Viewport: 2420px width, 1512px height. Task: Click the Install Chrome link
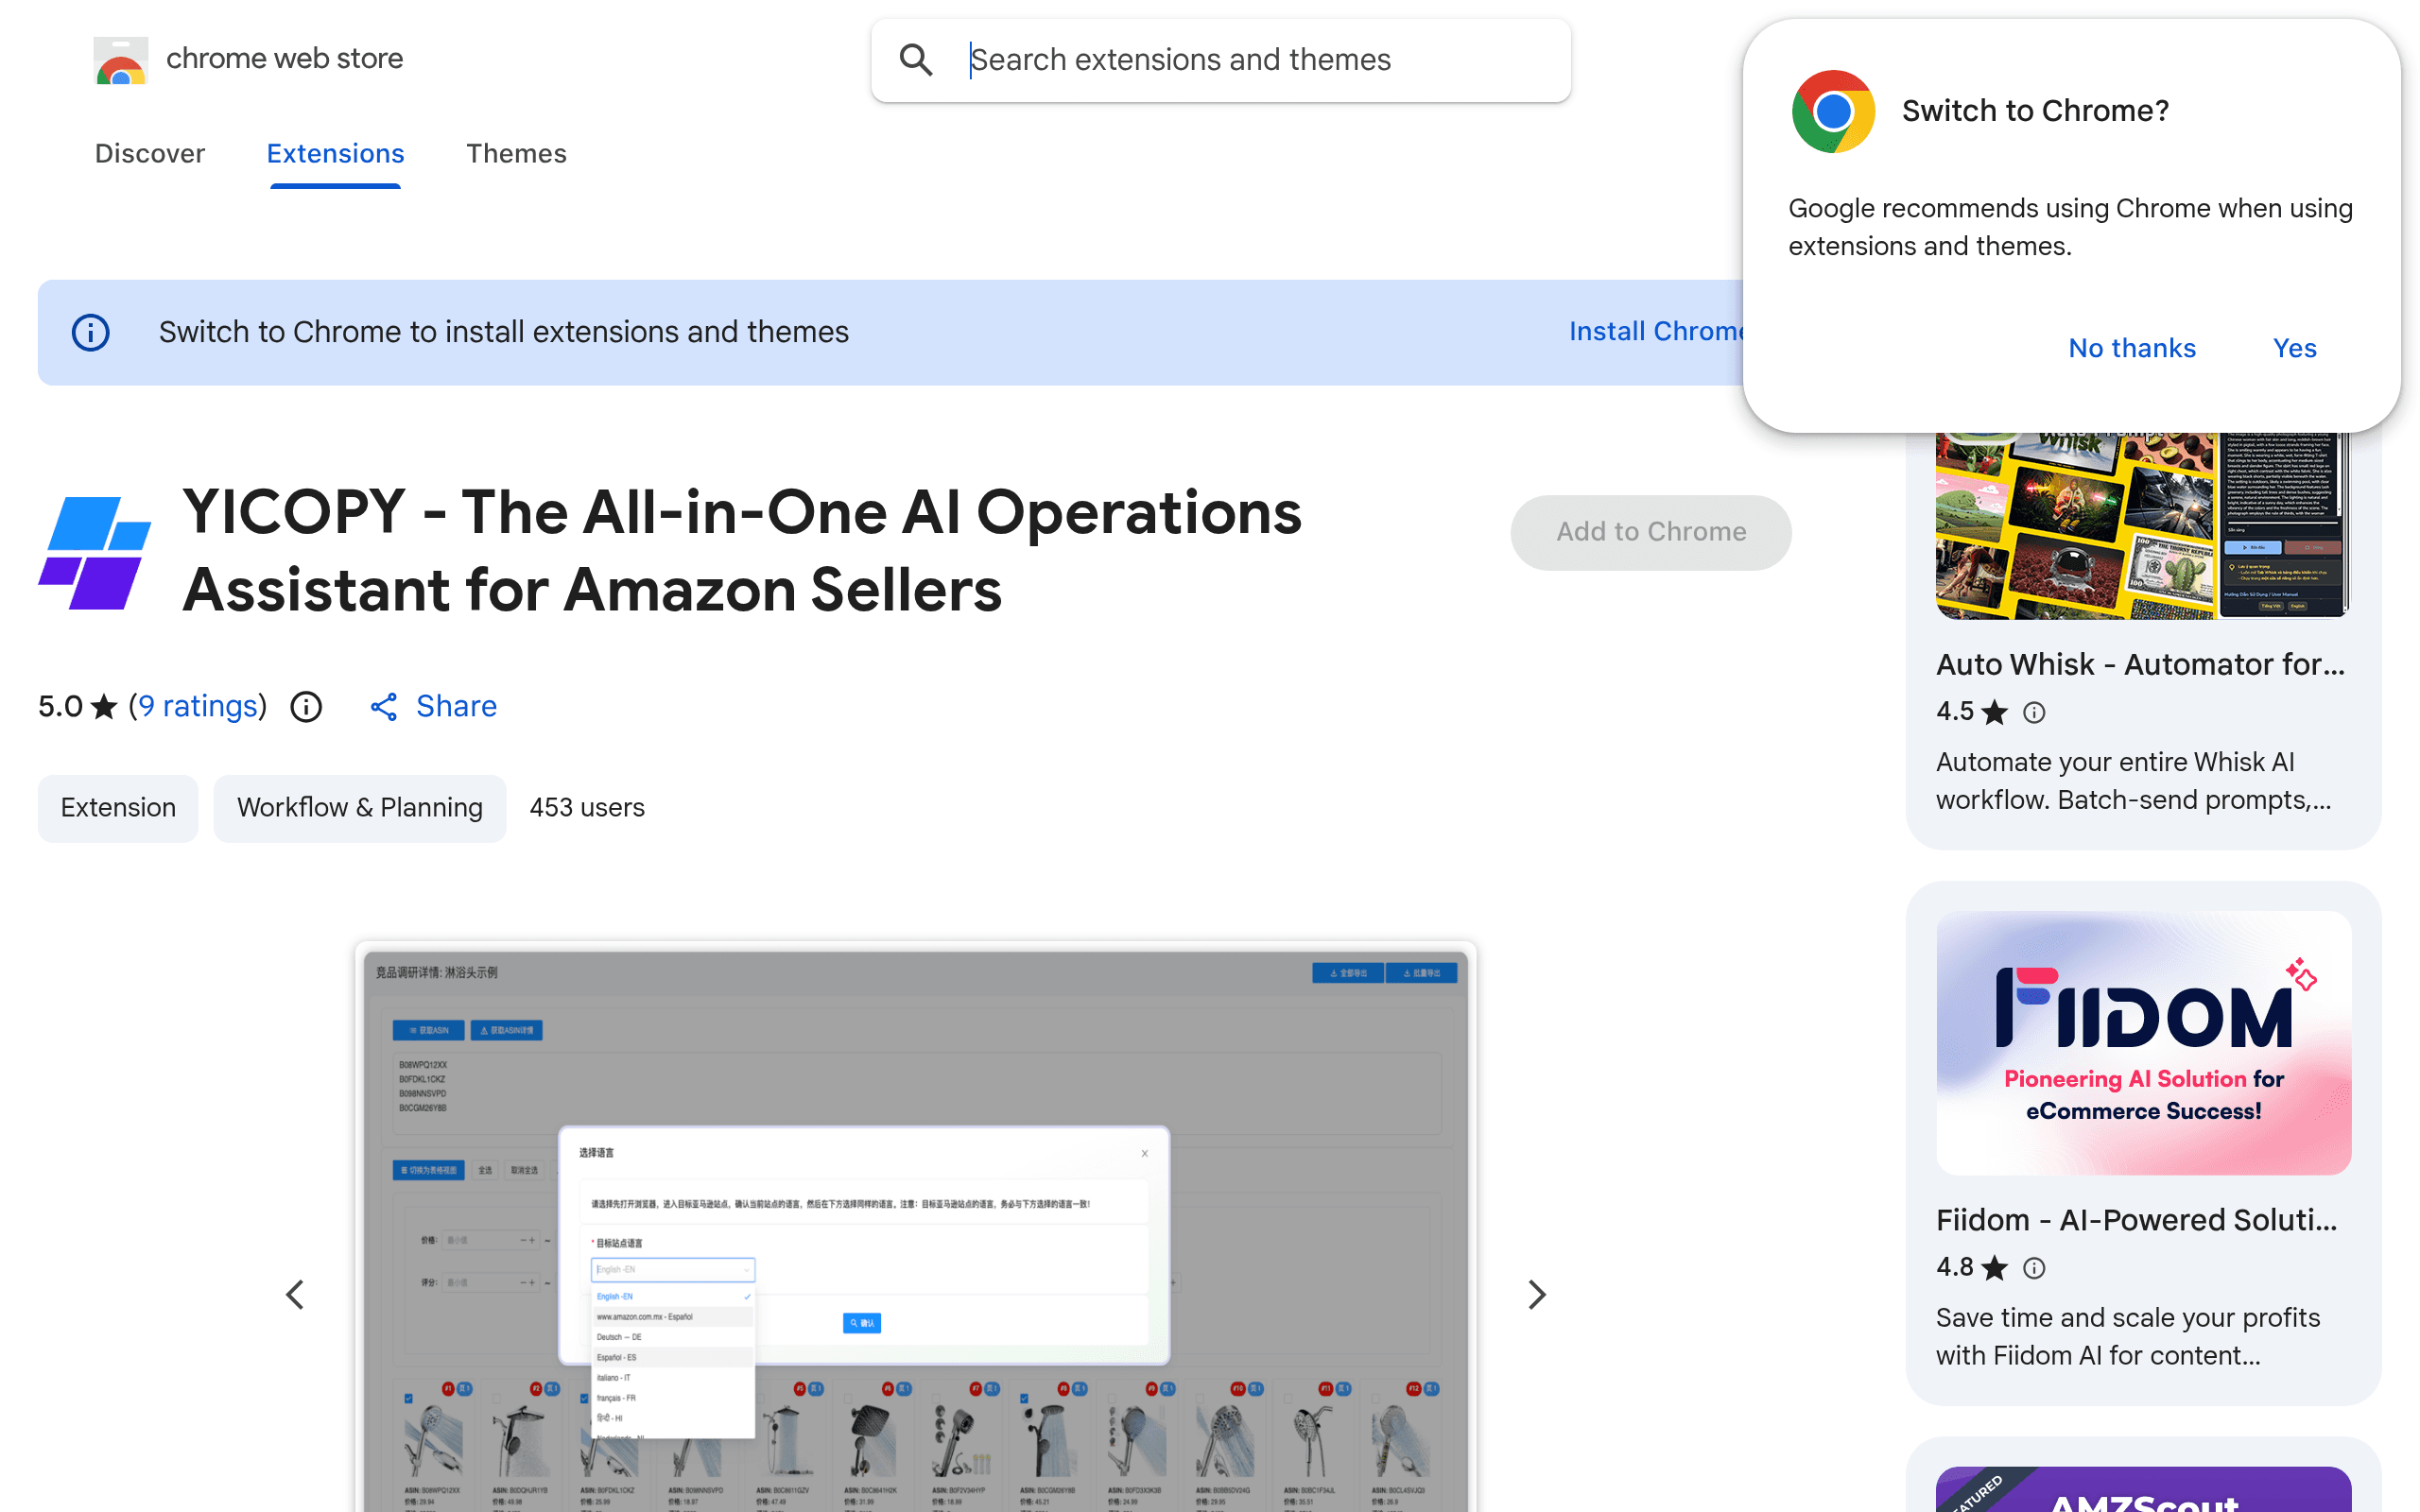(x=1656, y=331)
